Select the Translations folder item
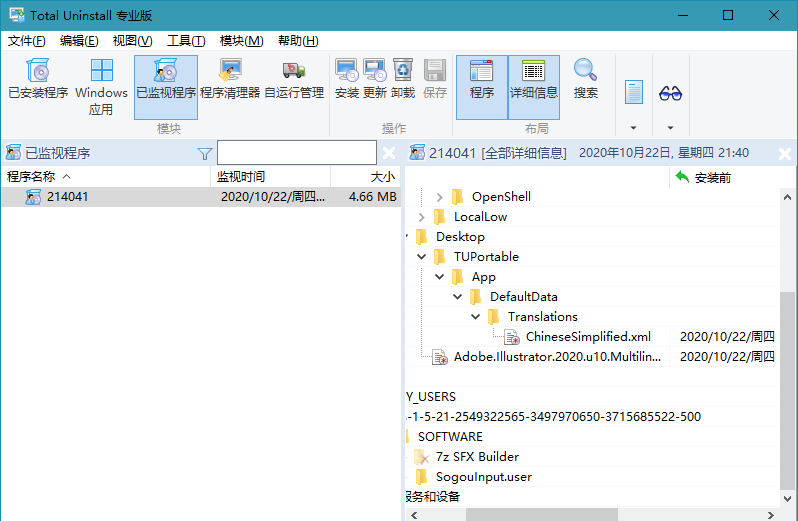 [x=543, y=316]
